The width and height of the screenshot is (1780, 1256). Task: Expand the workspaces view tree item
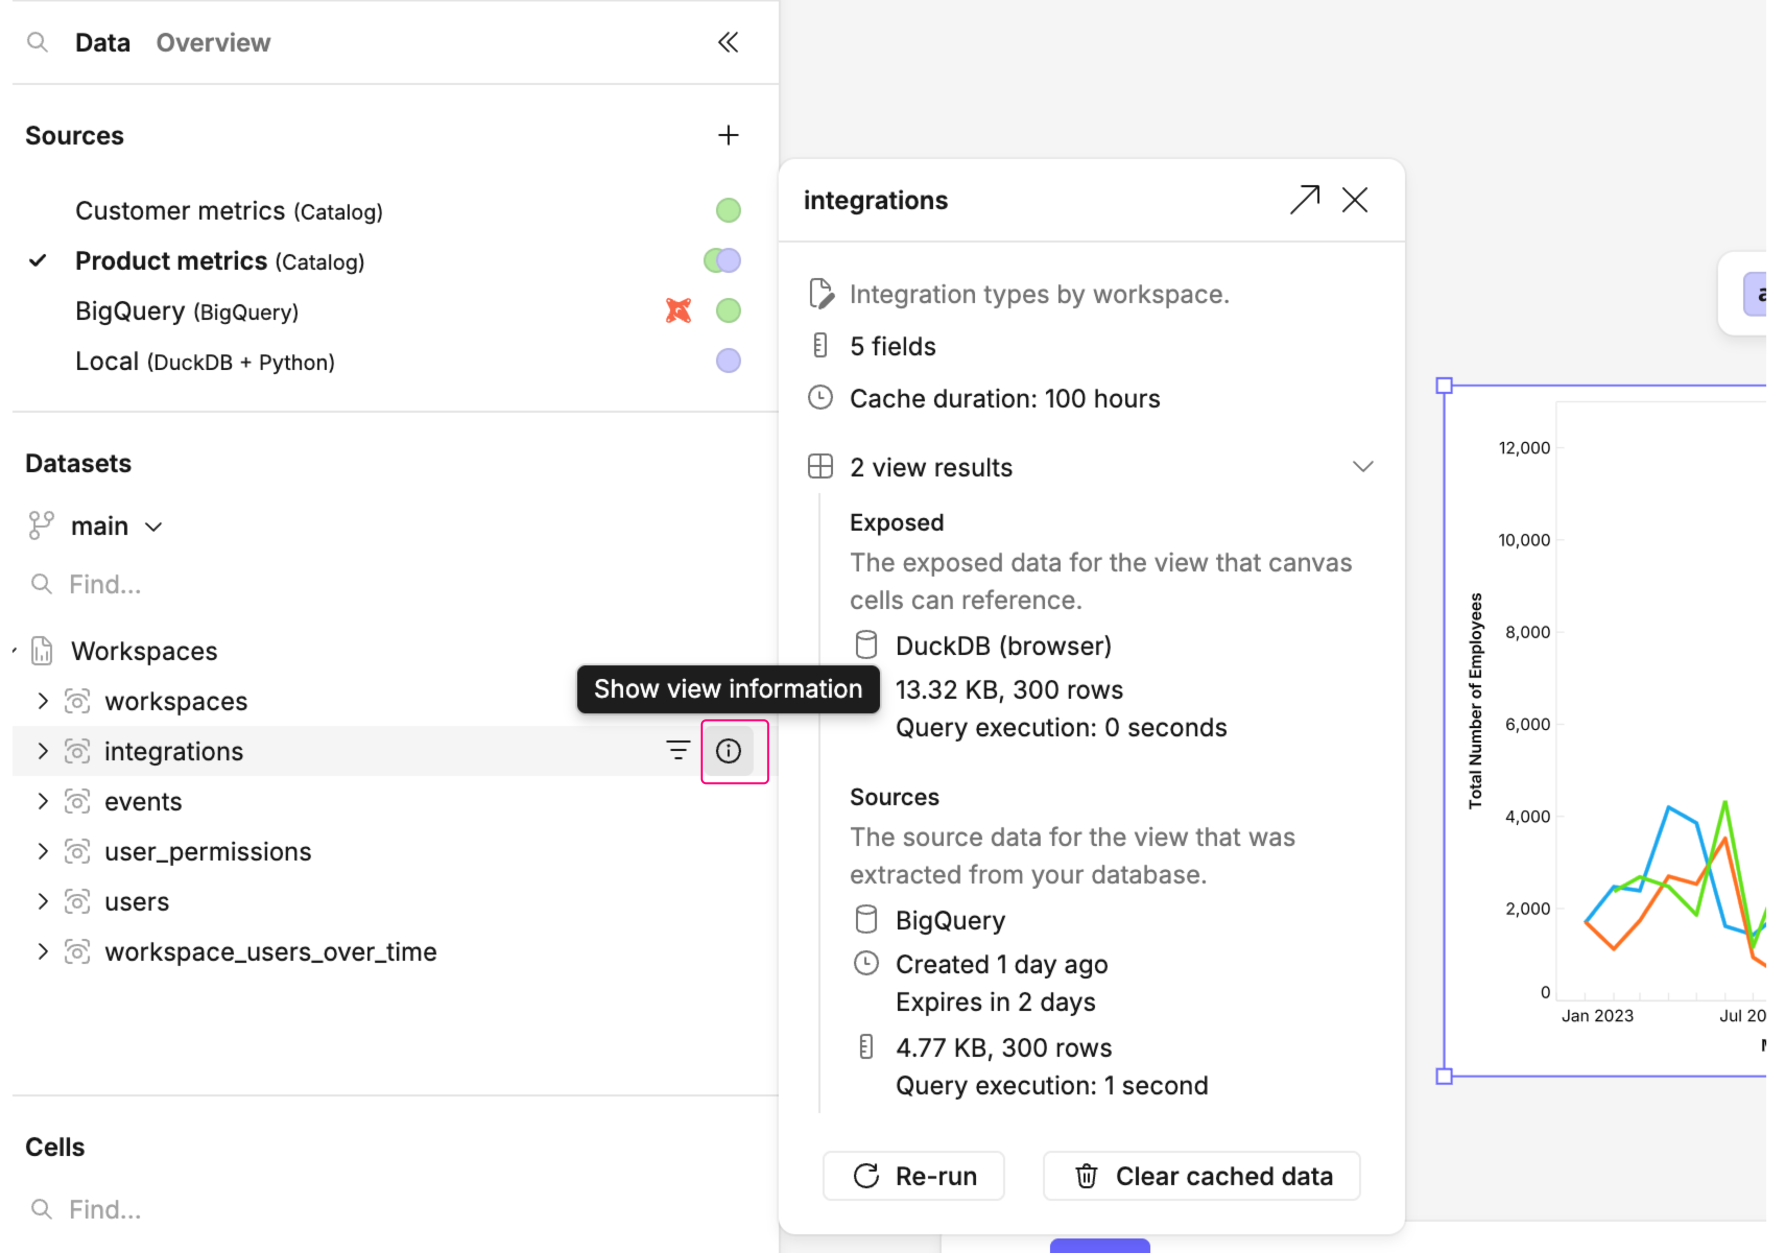pyautogui.click(x=43, y=701)
